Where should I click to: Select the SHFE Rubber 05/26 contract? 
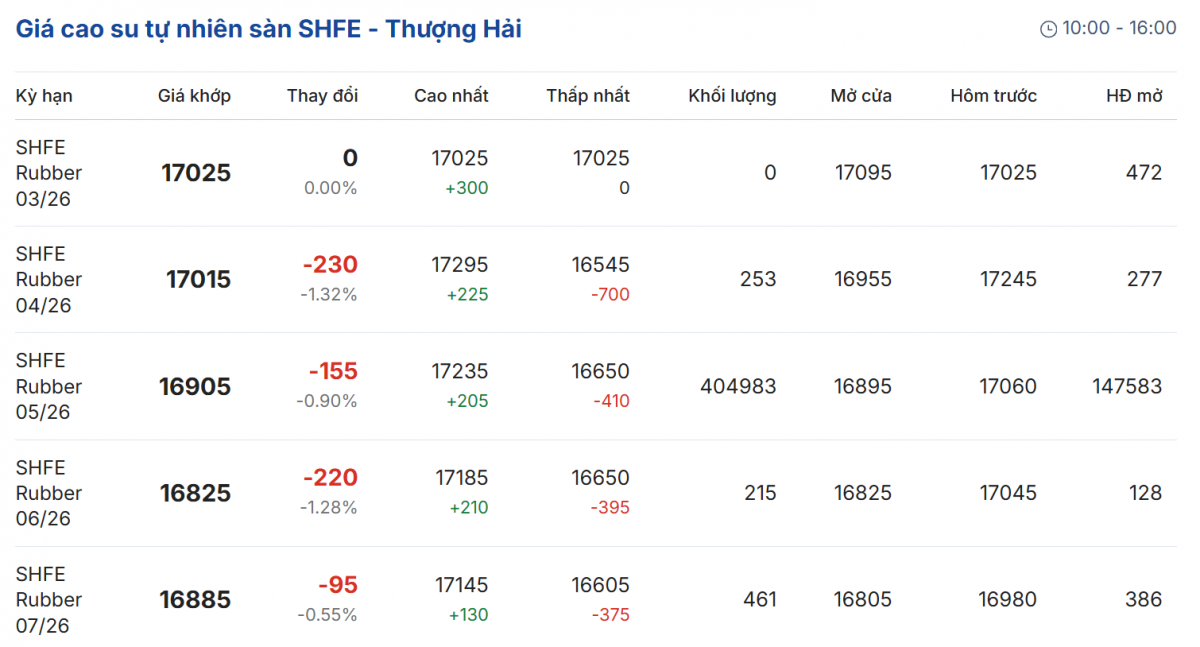[48, 386]
